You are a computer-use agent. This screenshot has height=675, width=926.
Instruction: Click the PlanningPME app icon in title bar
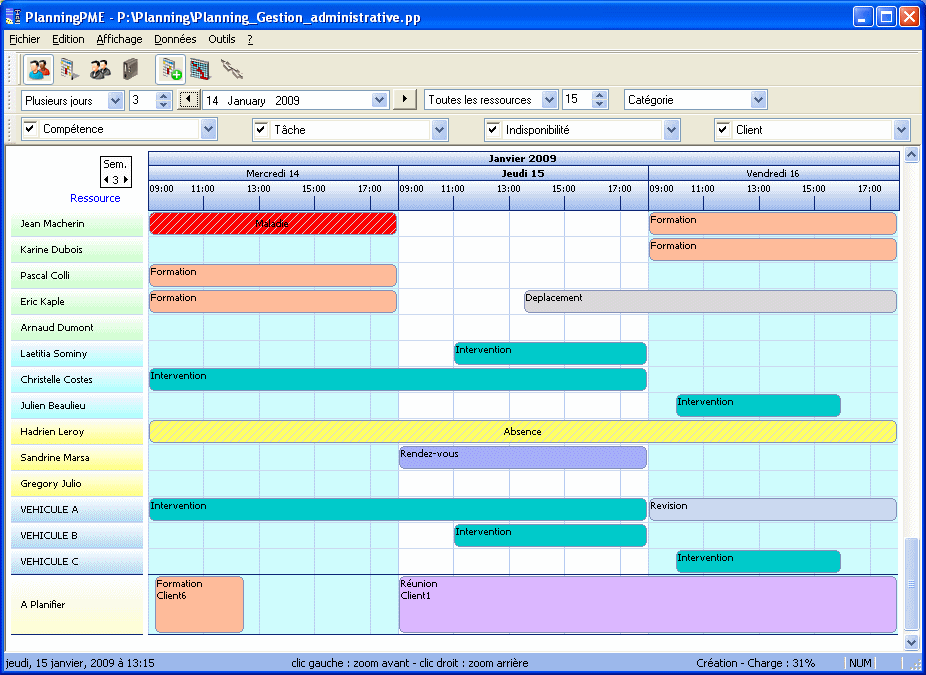14,17
